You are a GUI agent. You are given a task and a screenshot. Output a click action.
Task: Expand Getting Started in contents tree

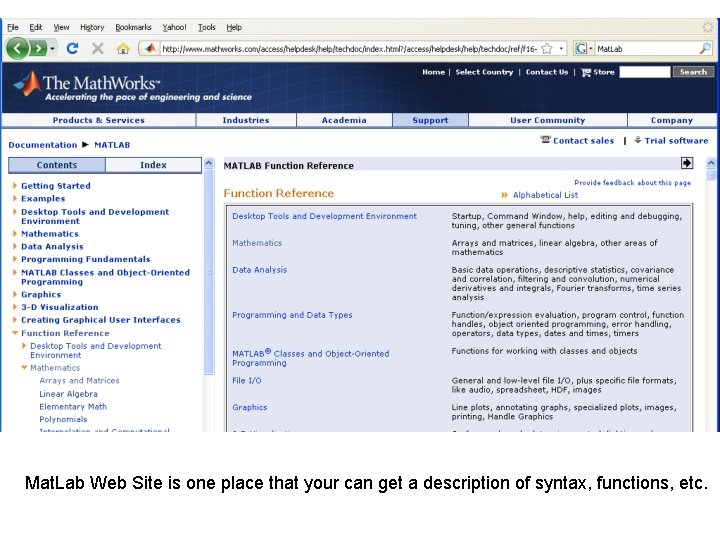click(x=15, y=186)
